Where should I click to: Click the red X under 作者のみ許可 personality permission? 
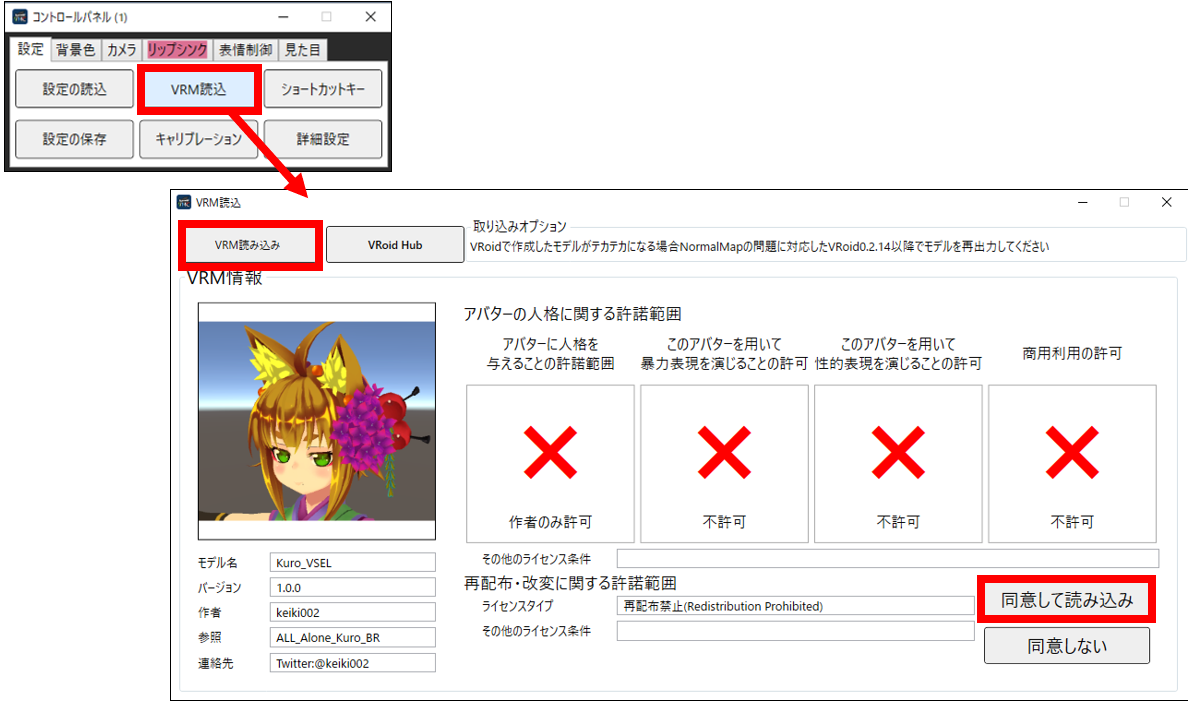(x=550, y=452)
